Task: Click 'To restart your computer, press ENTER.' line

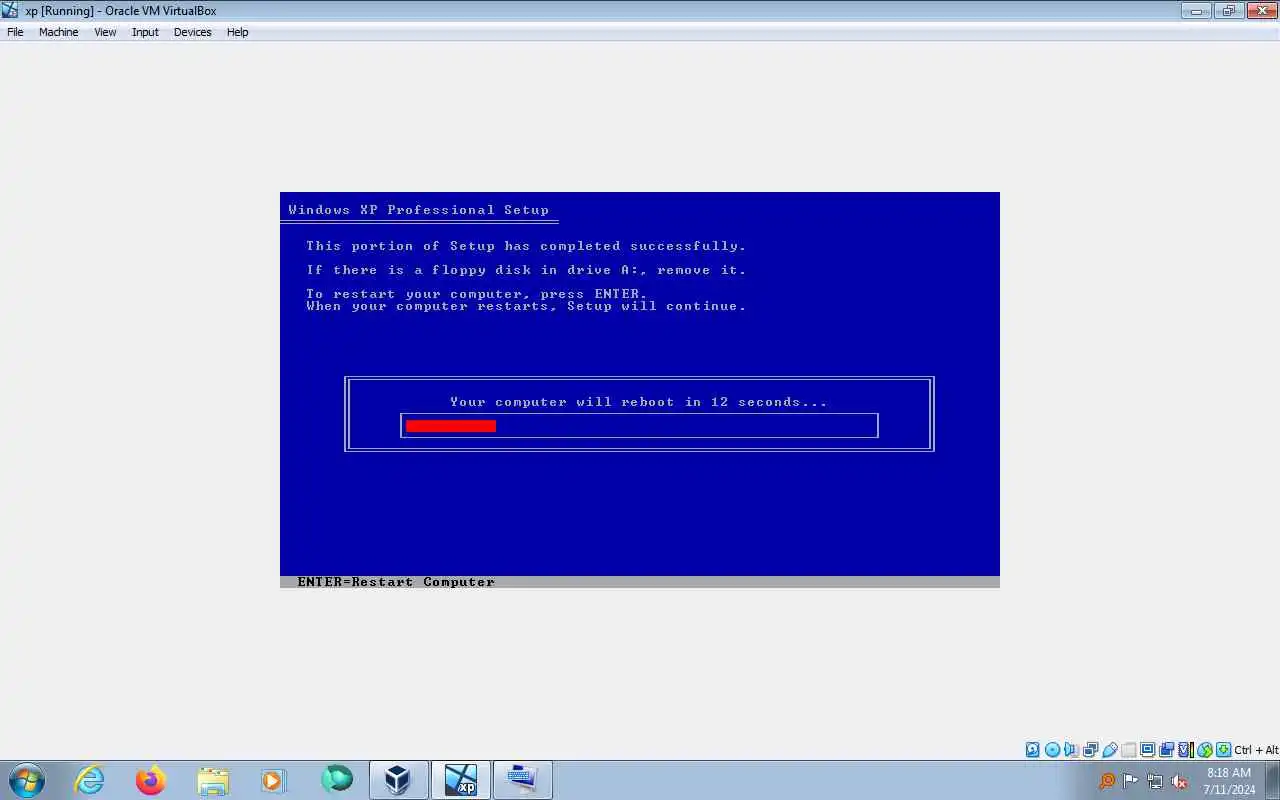Action: [x=477, y=294]
